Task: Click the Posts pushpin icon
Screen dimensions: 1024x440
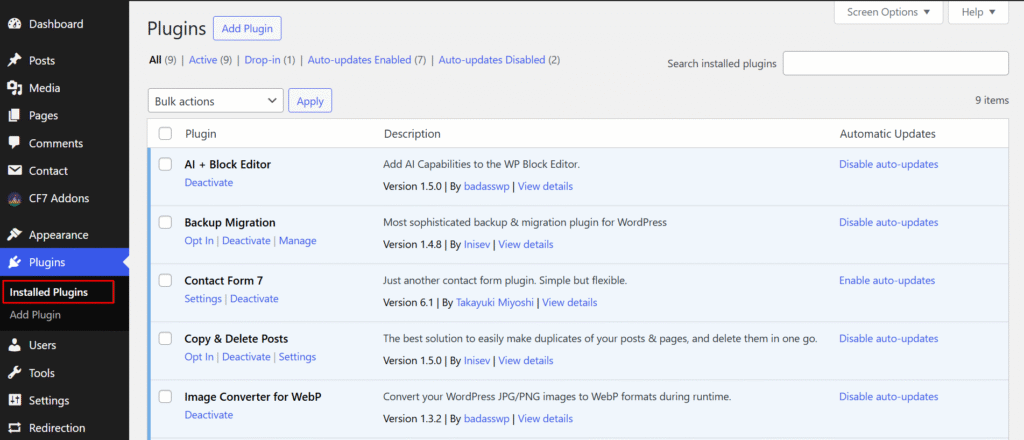Action: point(14,61)
